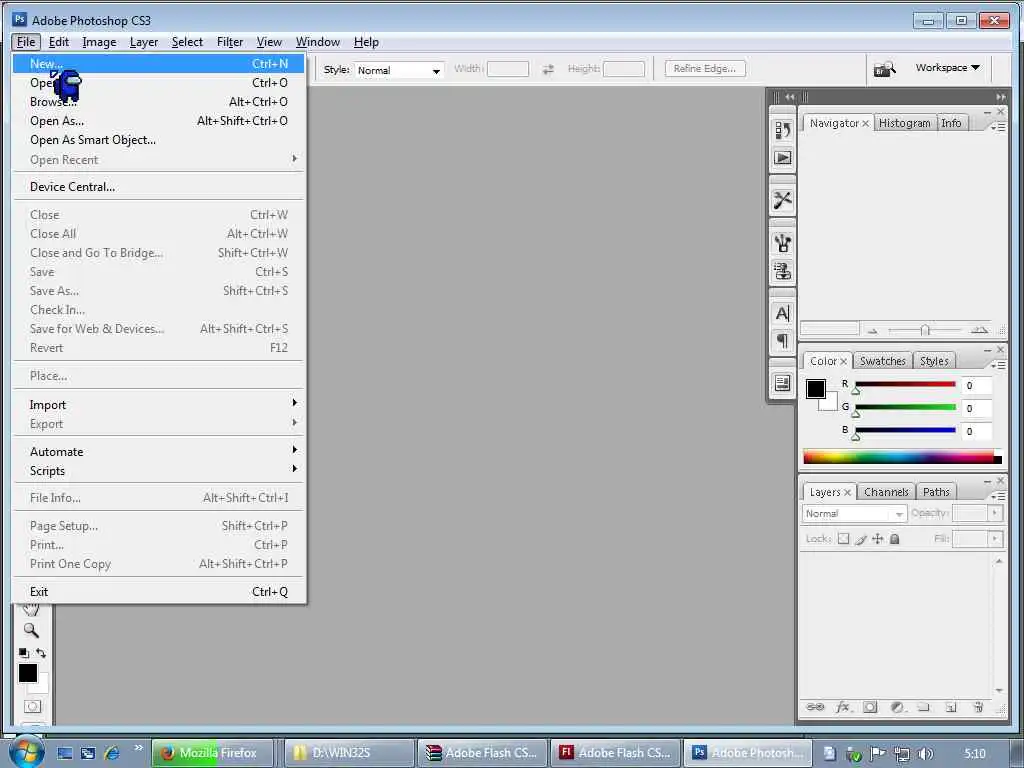Click the Width input field
Screen dimensions: 1024x768
[x=507, y=69]
